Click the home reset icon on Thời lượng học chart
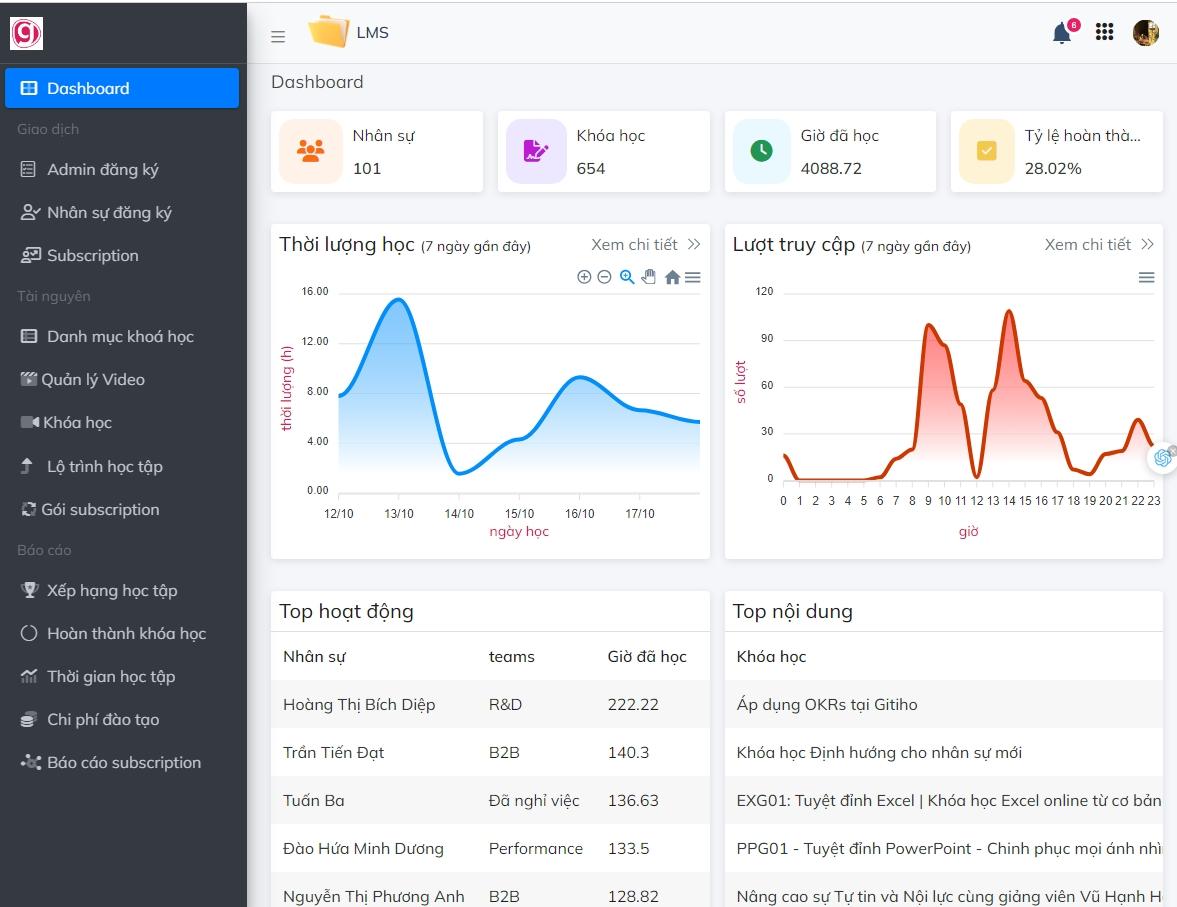The width and height of the screenshot is (1177, 907). [672, 277]
